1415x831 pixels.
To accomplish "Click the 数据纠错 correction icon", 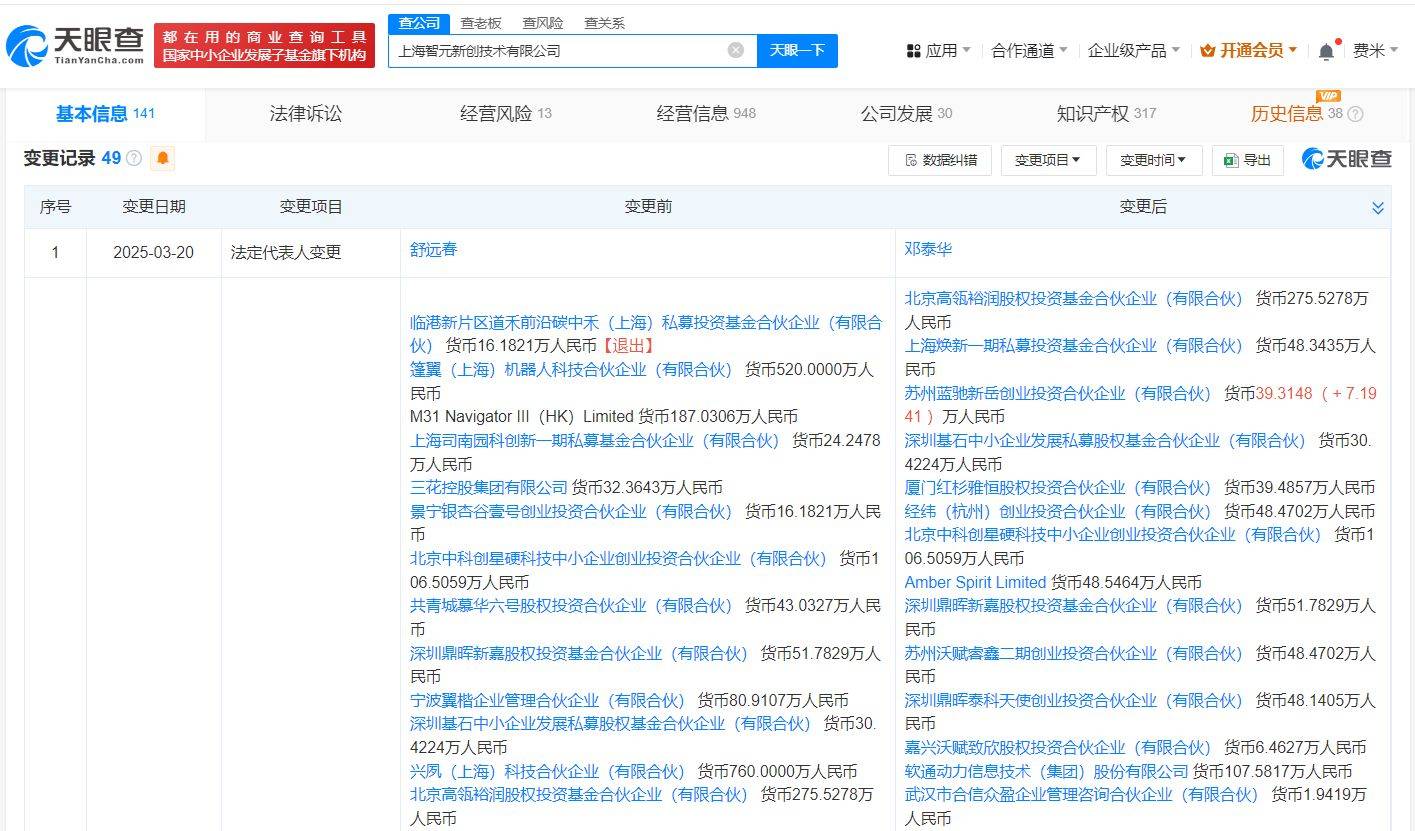I will (911, 159).
